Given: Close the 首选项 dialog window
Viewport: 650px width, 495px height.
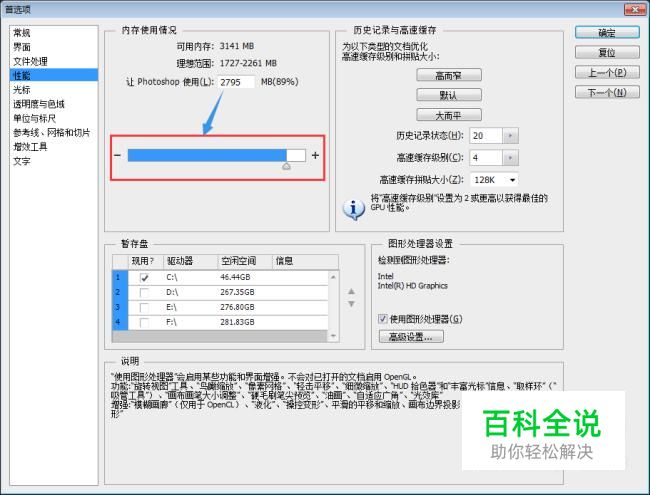Looking at the screenshot, I should coord(635,9).
